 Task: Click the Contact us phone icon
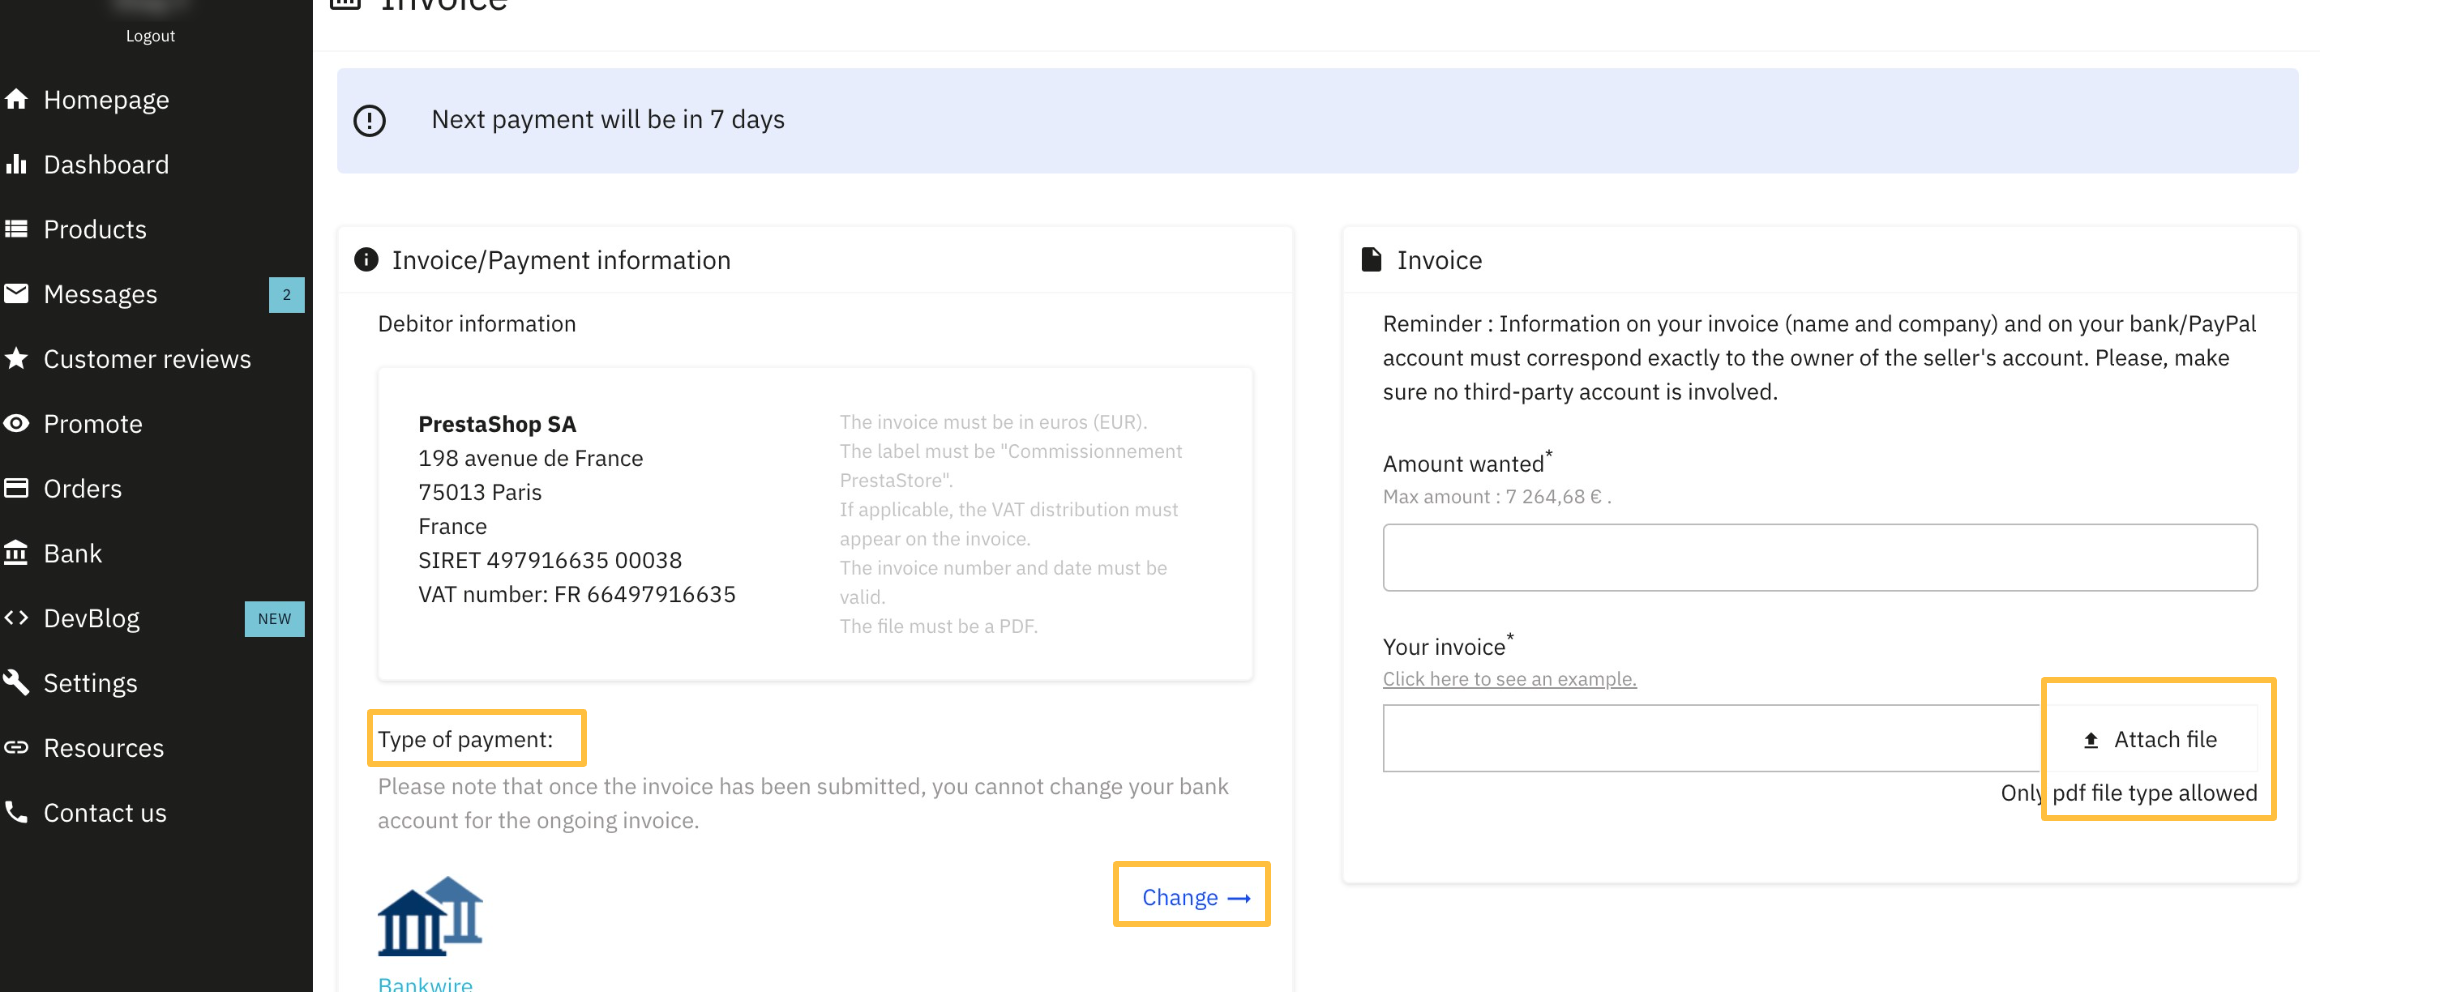click(16, 812)
